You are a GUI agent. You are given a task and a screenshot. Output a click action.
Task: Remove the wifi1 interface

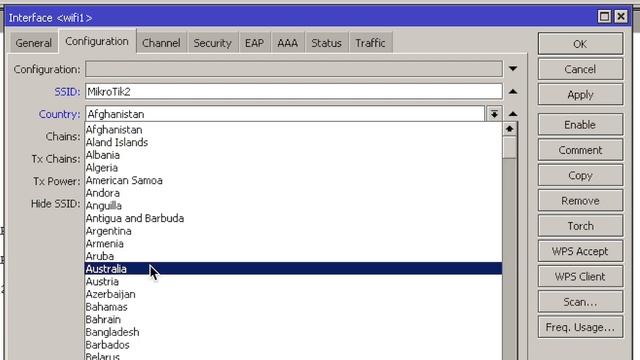coord(580,201)
